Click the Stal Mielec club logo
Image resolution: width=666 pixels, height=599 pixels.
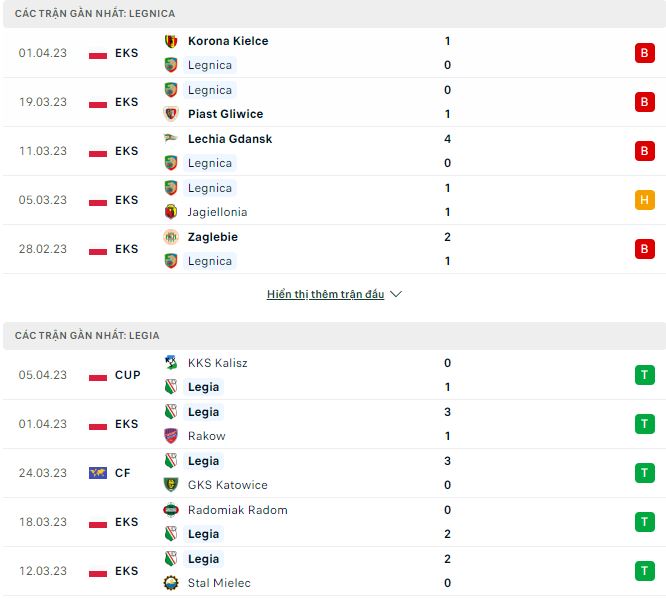[171, 583]
